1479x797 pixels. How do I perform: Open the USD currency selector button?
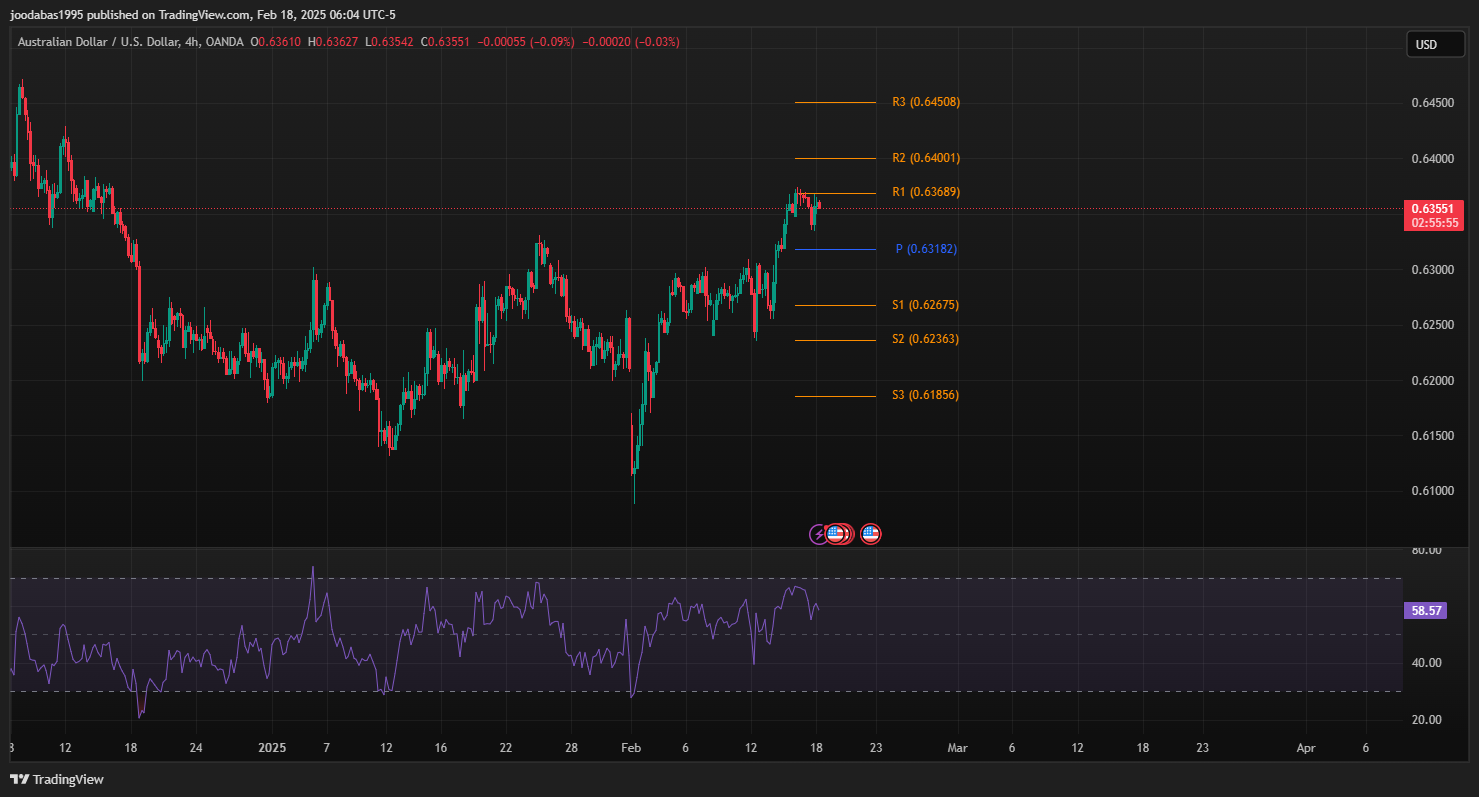point(1425,44)
